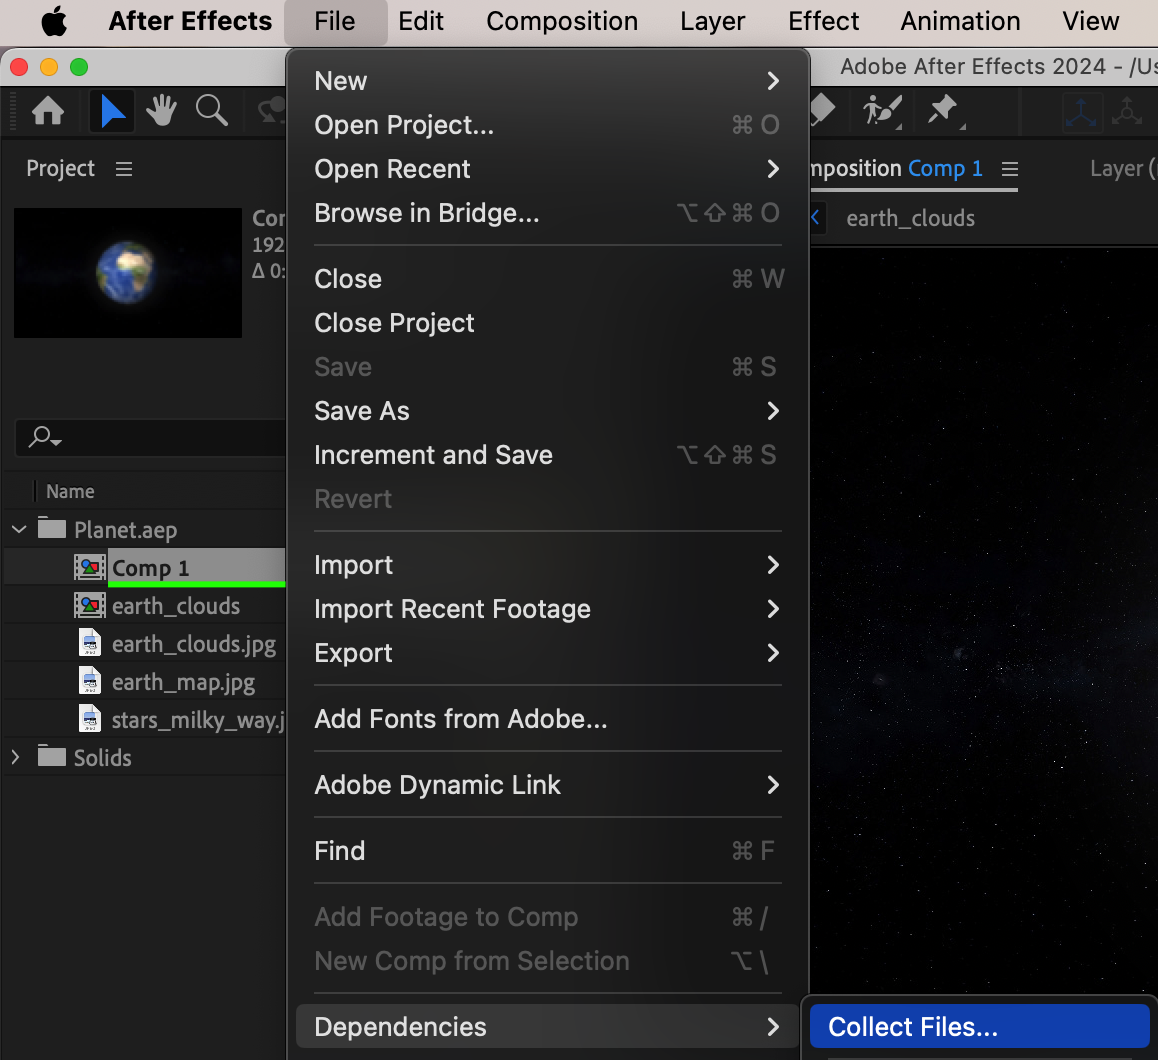Open the New submenu
Screen dimensions: 1158x1060
pyautogui.click(x=547, y=81)
